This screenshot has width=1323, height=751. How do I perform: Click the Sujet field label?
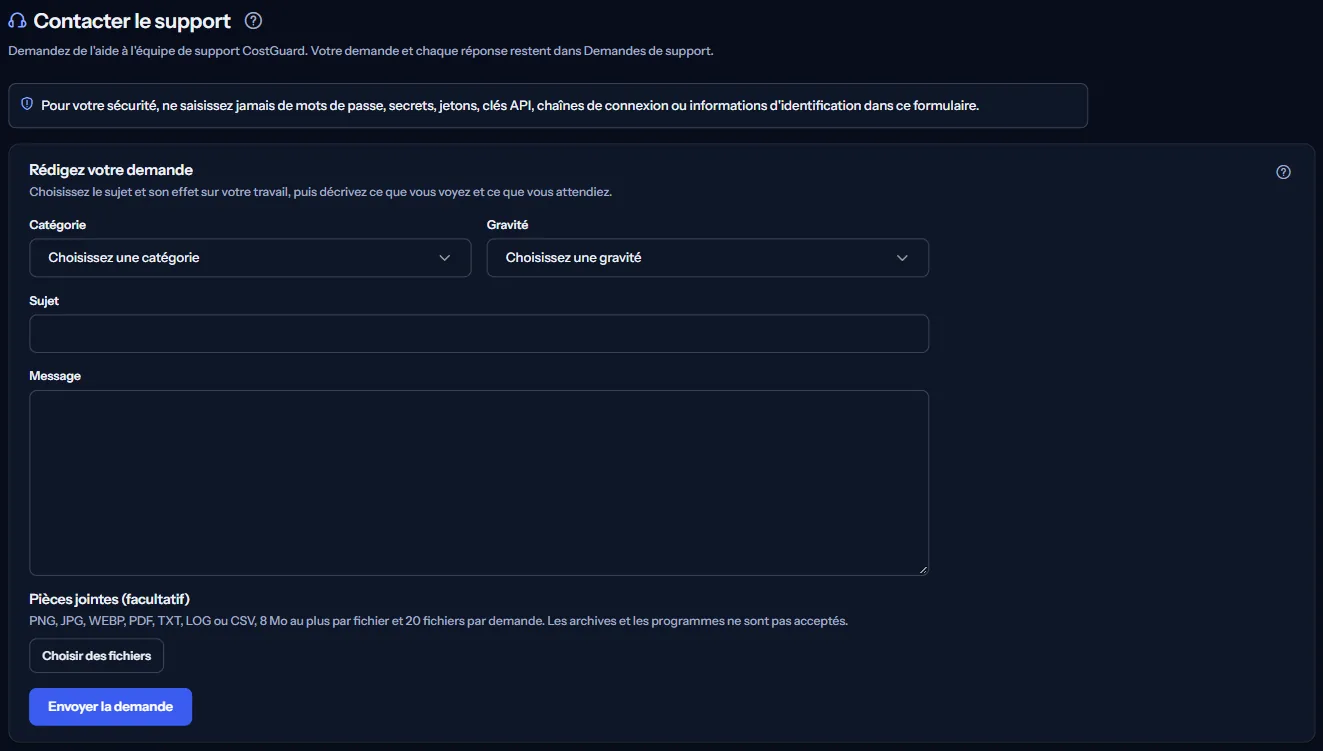44,301
